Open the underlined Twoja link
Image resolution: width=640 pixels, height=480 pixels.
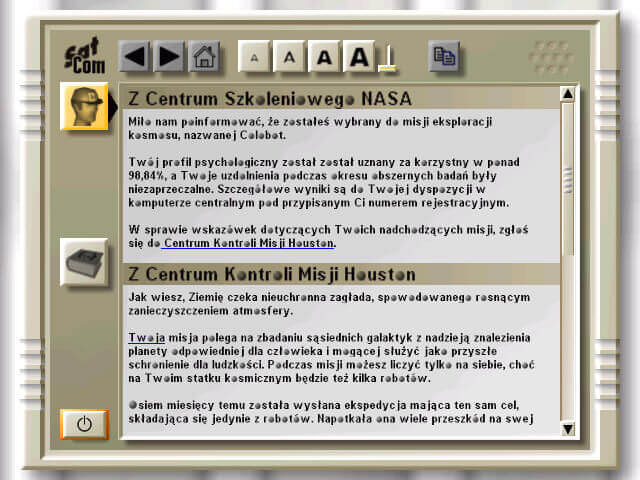pyautogui.click(x=147, y=338)
